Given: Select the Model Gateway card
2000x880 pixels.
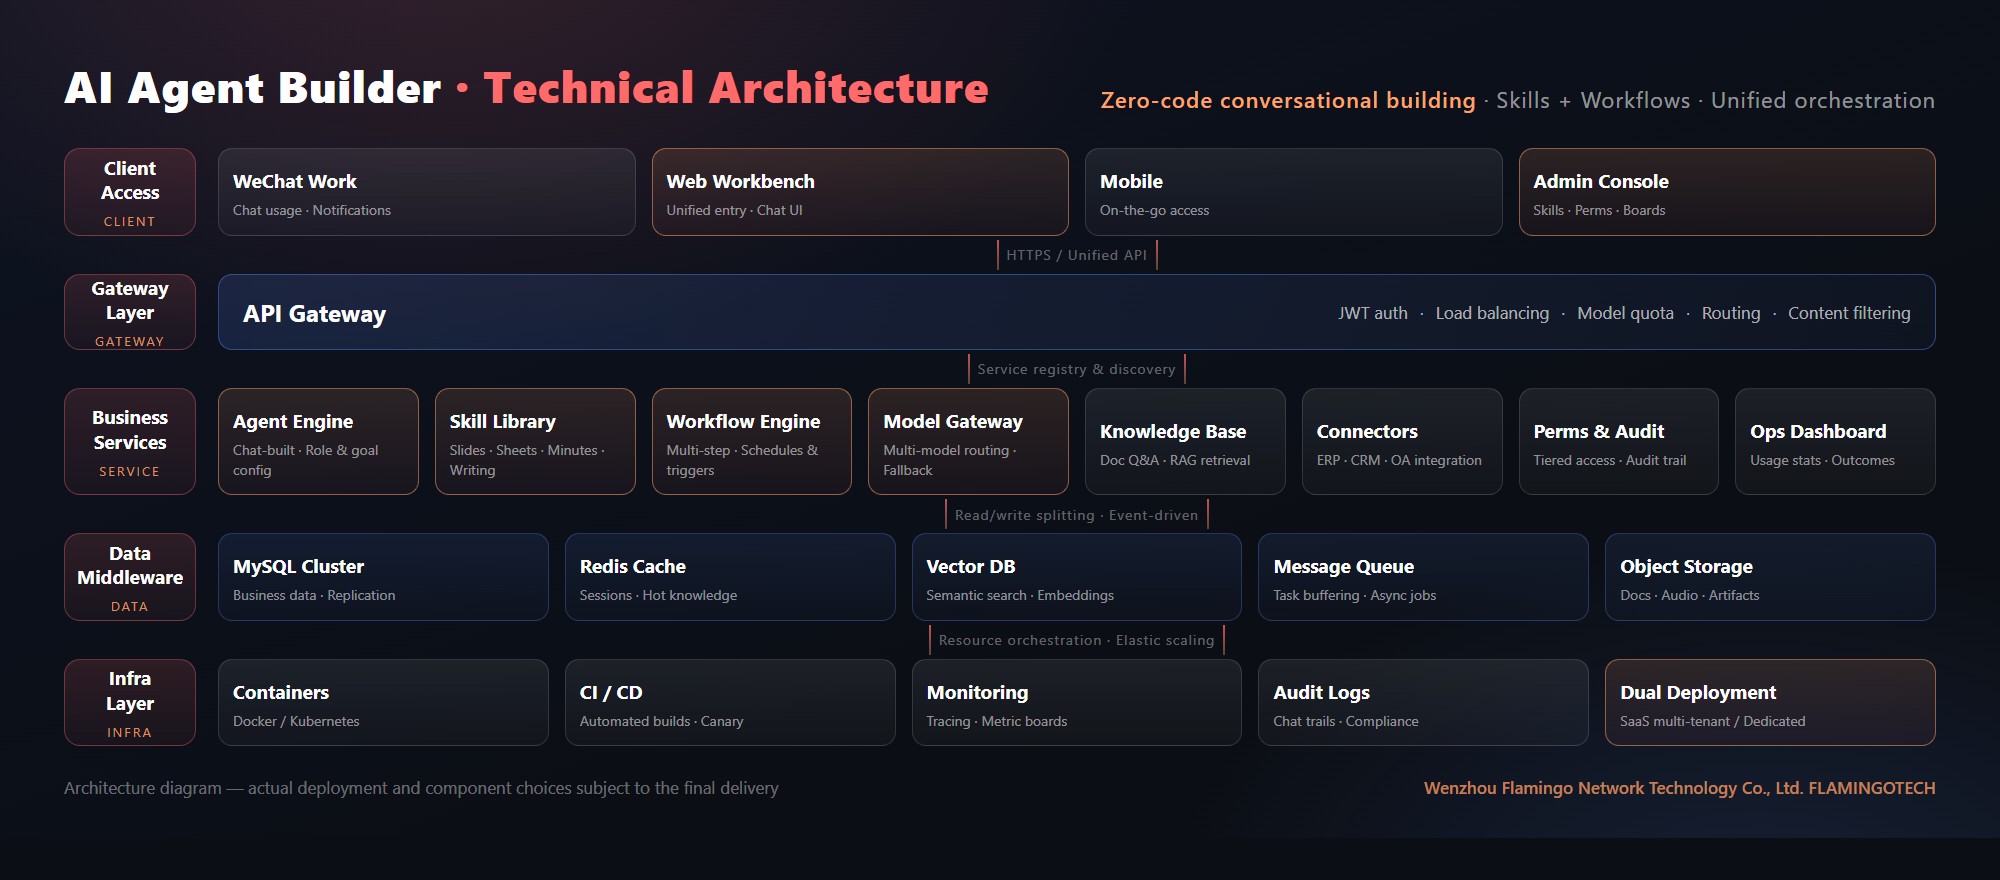Looking at the screenshot, I should (x=968, y=441).
